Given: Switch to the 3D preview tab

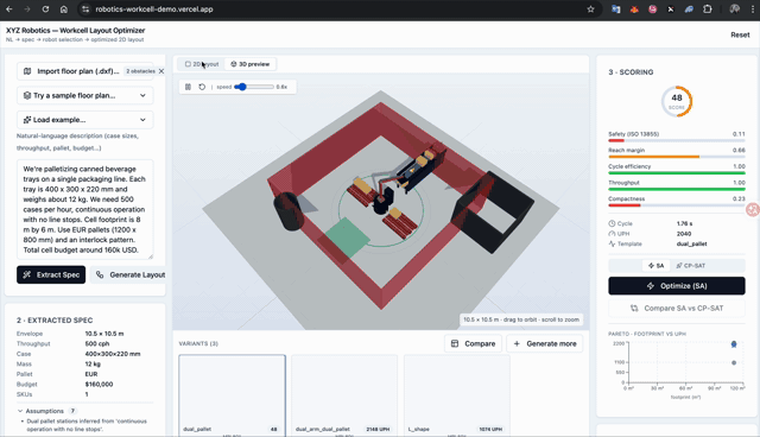Looking at the screenshot, I should (250, 64).
